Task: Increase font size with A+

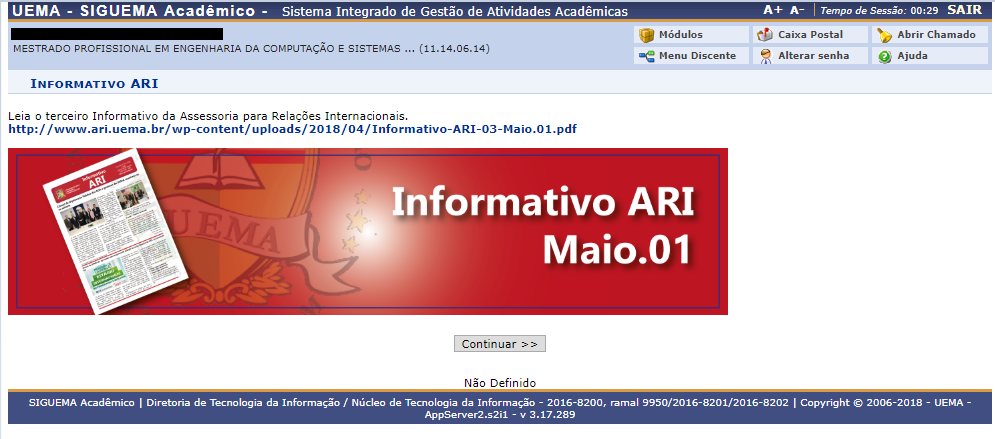Action: click(773, 10)
